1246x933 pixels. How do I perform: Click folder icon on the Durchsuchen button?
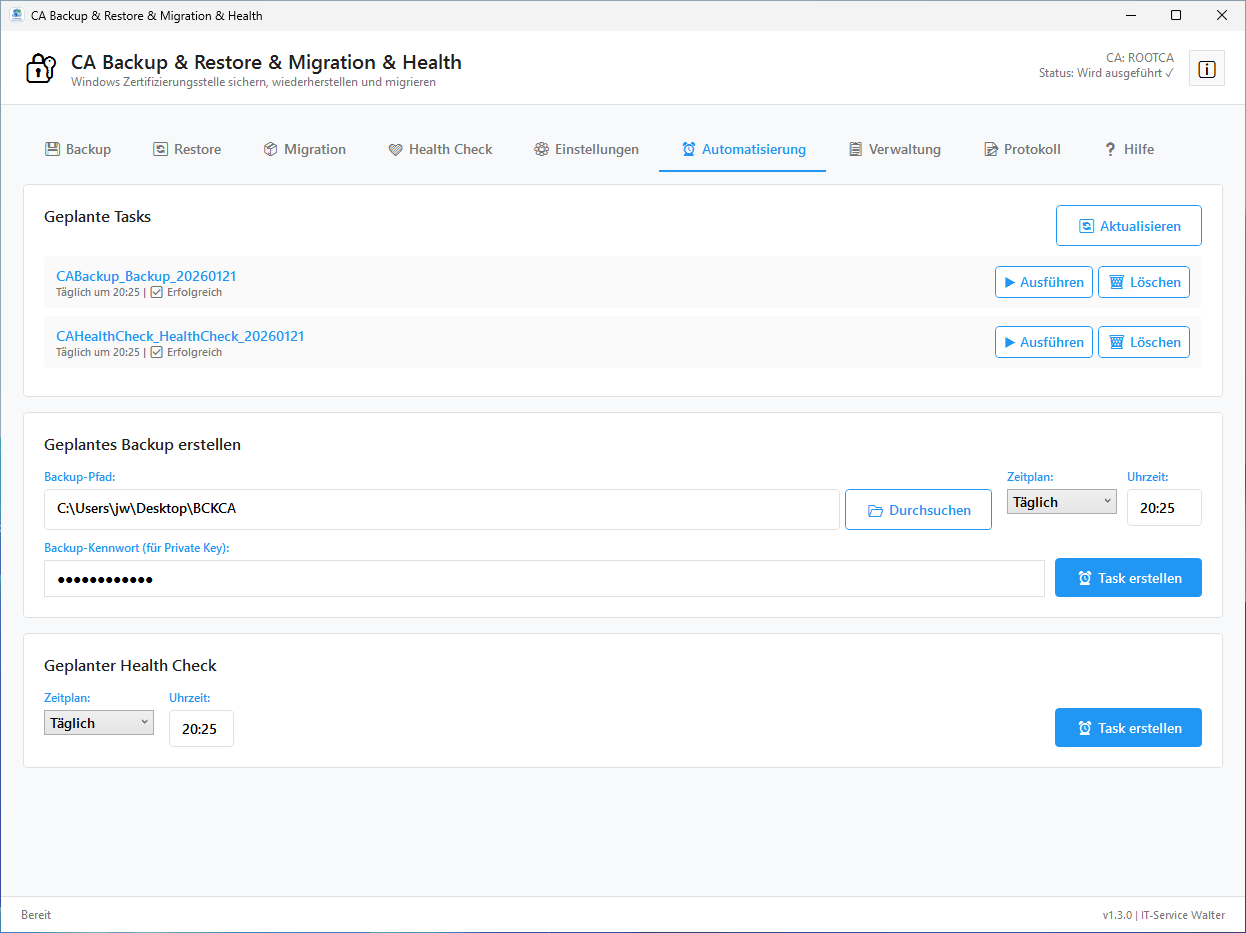[875, 510]
